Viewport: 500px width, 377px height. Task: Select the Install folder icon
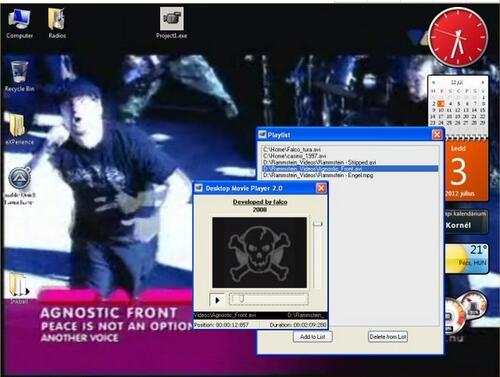click(19, 288)
